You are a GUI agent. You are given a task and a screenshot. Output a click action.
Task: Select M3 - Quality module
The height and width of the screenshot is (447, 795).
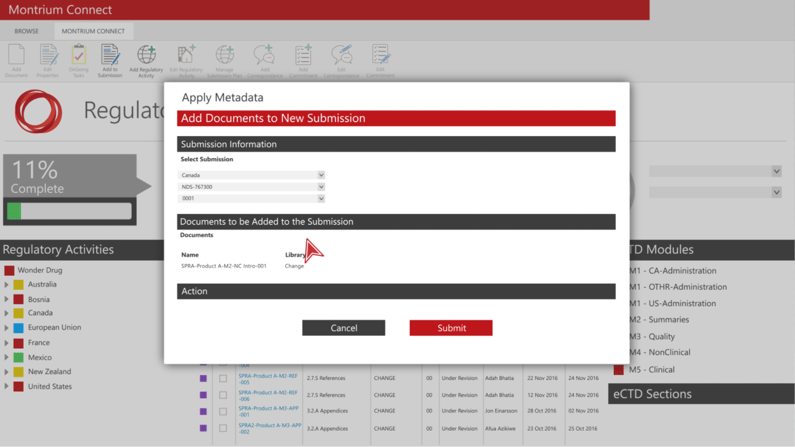[652, 337]
